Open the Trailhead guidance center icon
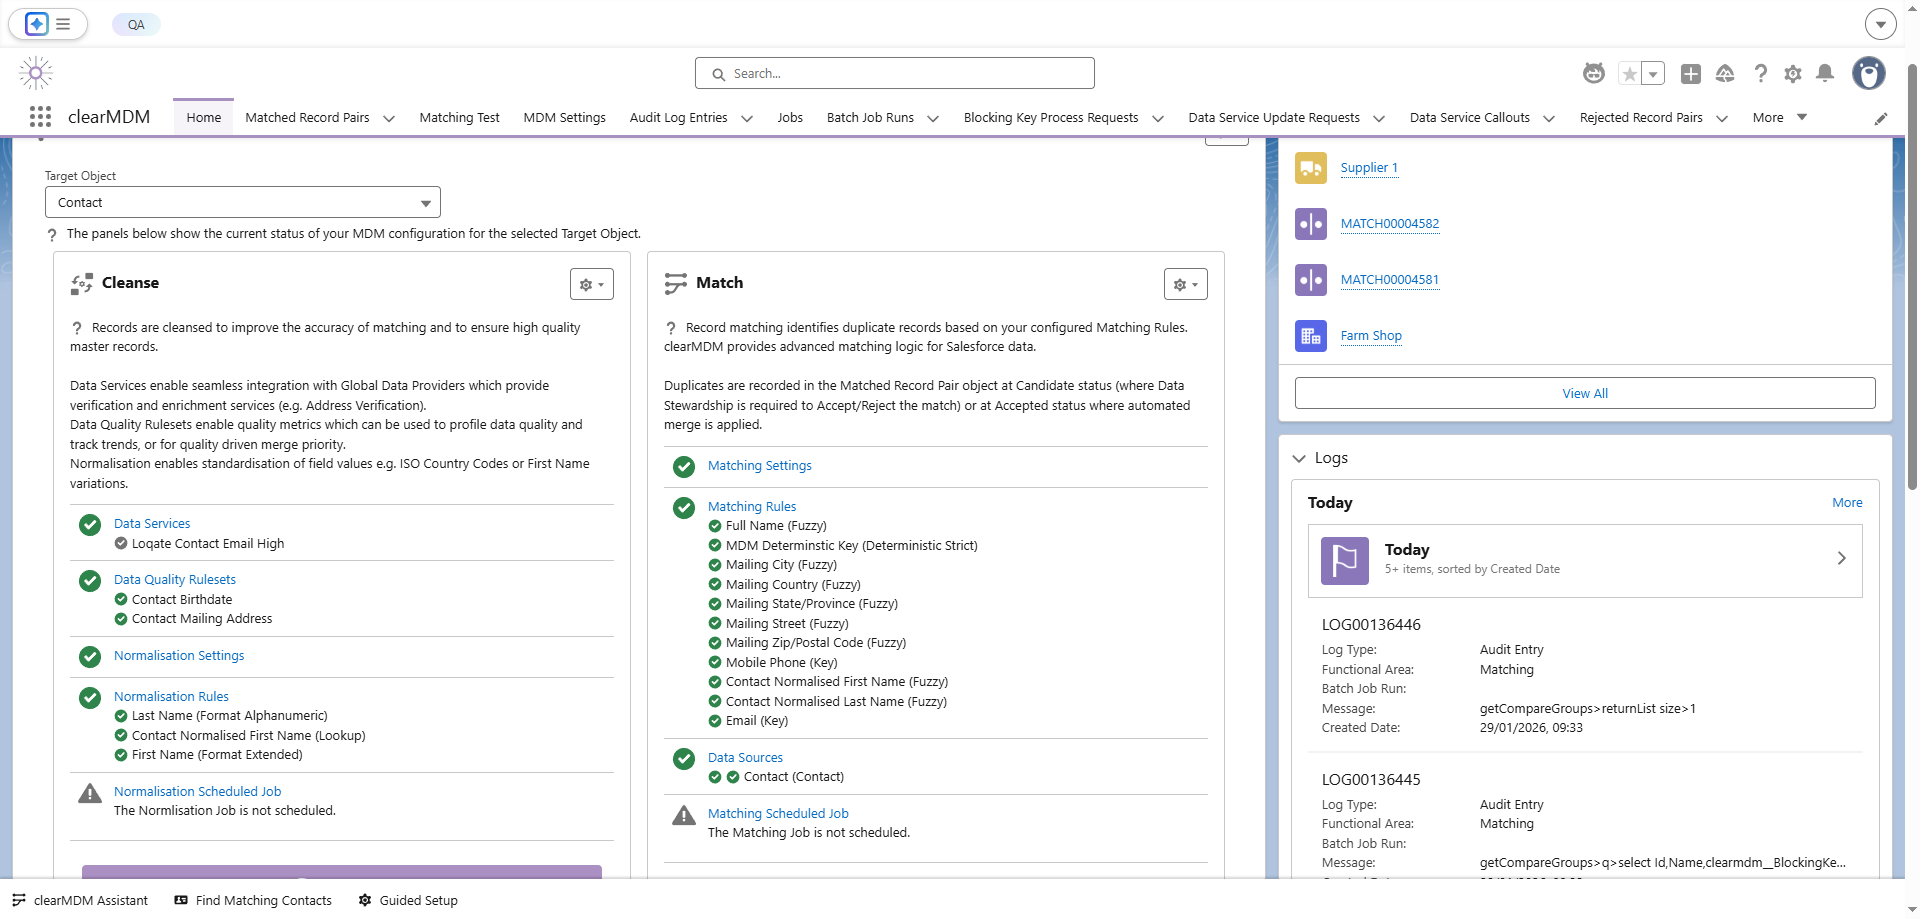Viewport: 1920px width, 919px height. tap(1725, 73)
